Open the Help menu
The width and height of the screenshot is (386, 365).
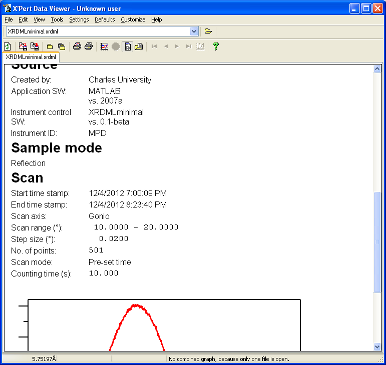coord(157,20)
